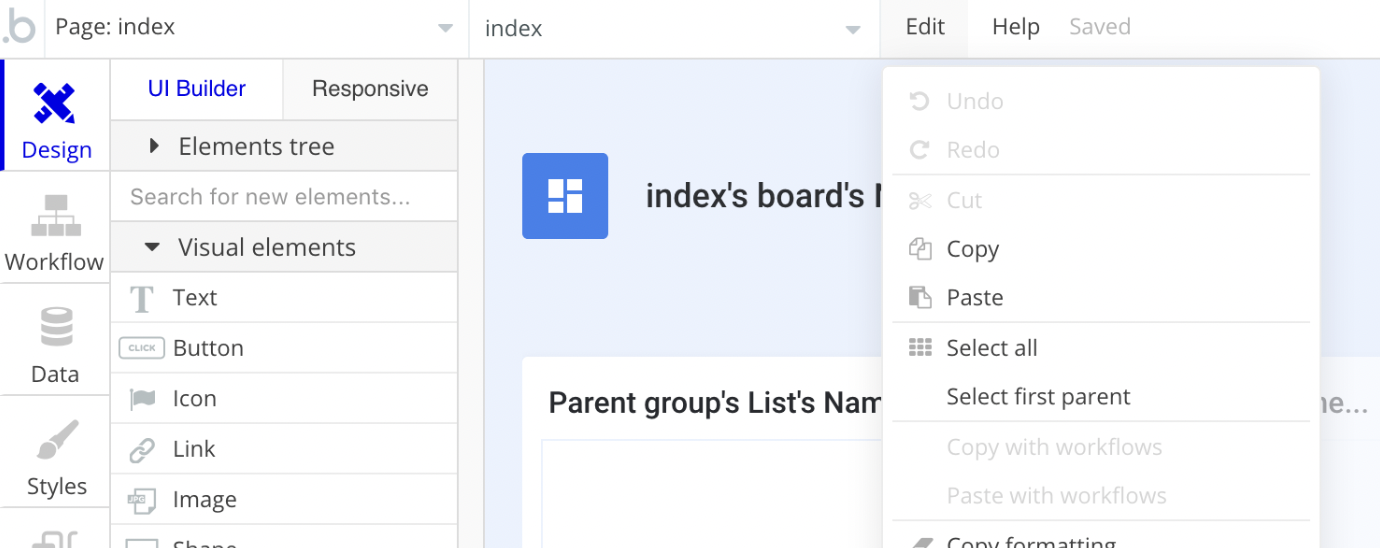Select the Icon element
The width and height of the screenshot is (1380, 548).
pos(284,399)
